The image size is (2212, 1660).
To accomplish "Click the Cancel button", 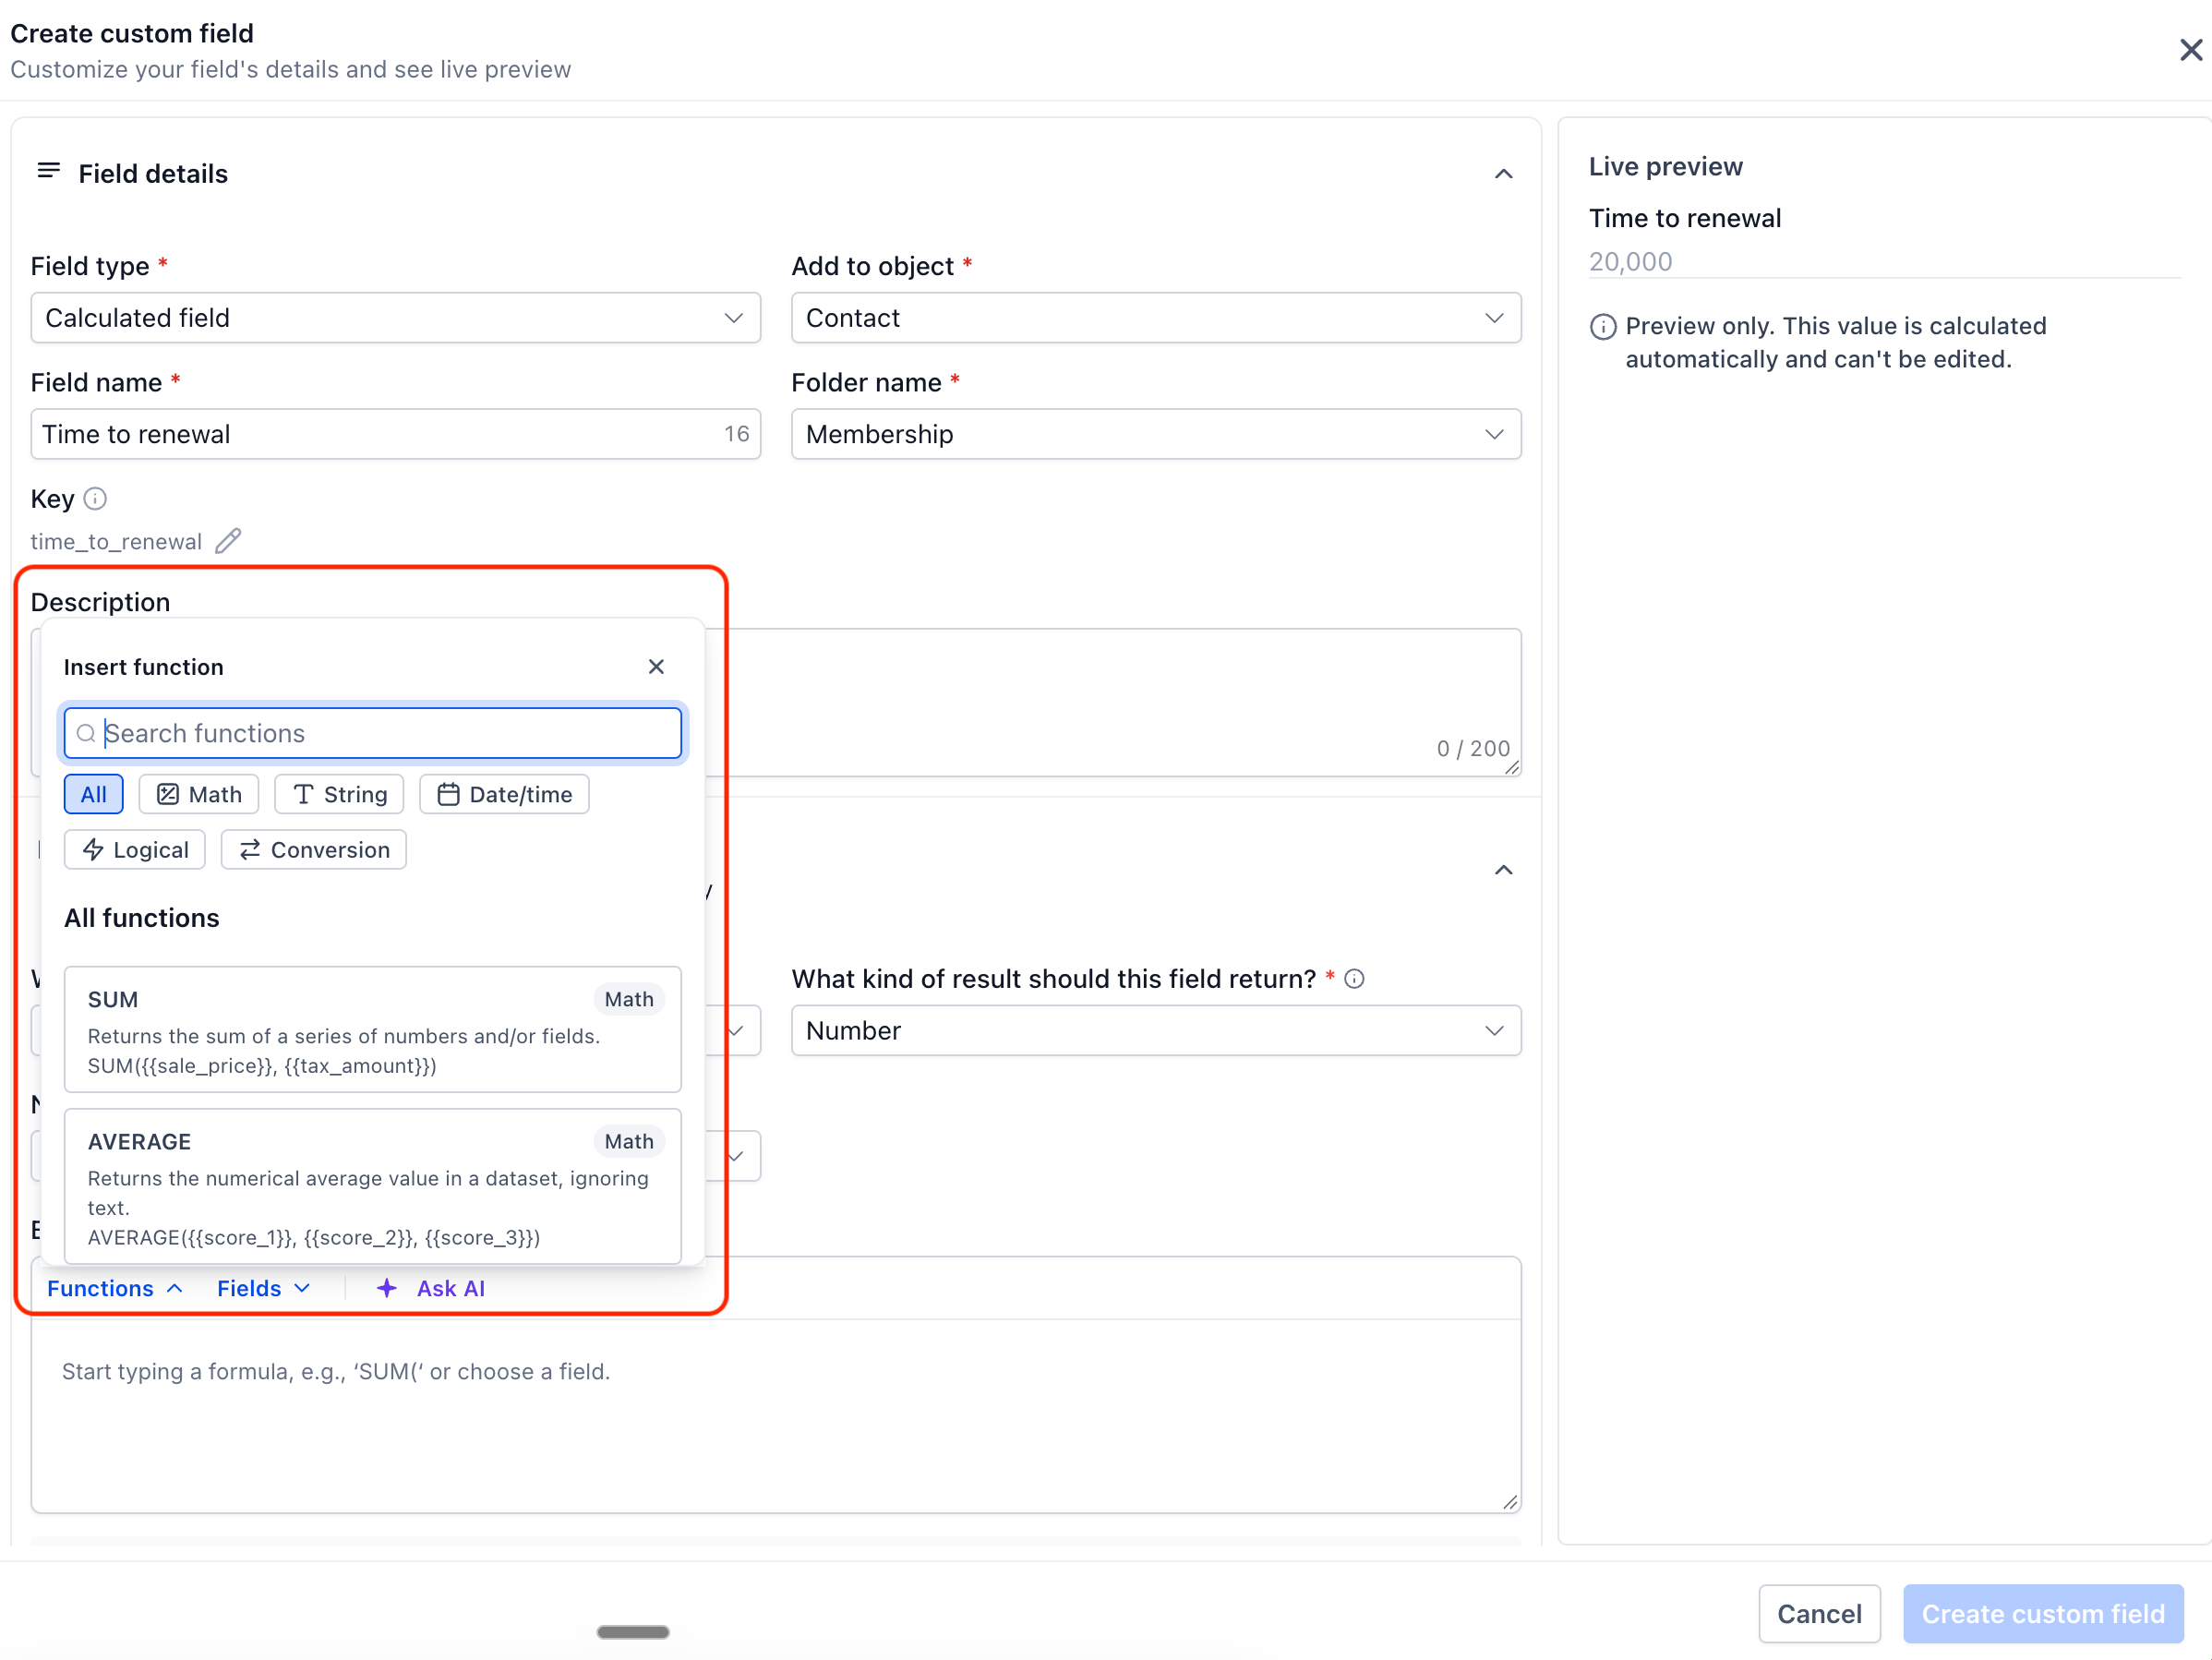I will pyautogui.click(x=1819, y=1613).
